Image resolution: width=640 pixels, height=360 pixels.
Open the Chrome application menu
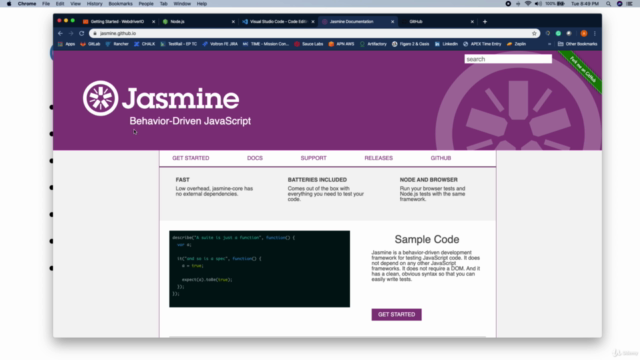27,4
